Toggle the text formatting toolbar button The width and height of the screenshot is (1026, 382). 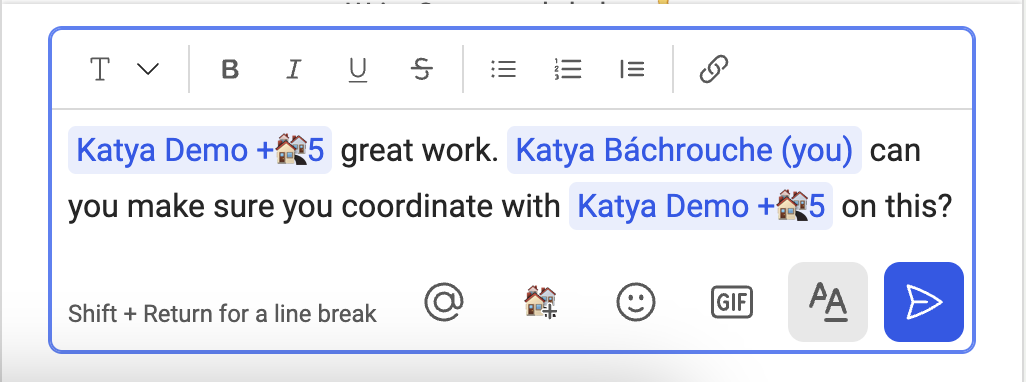(828, 302)
